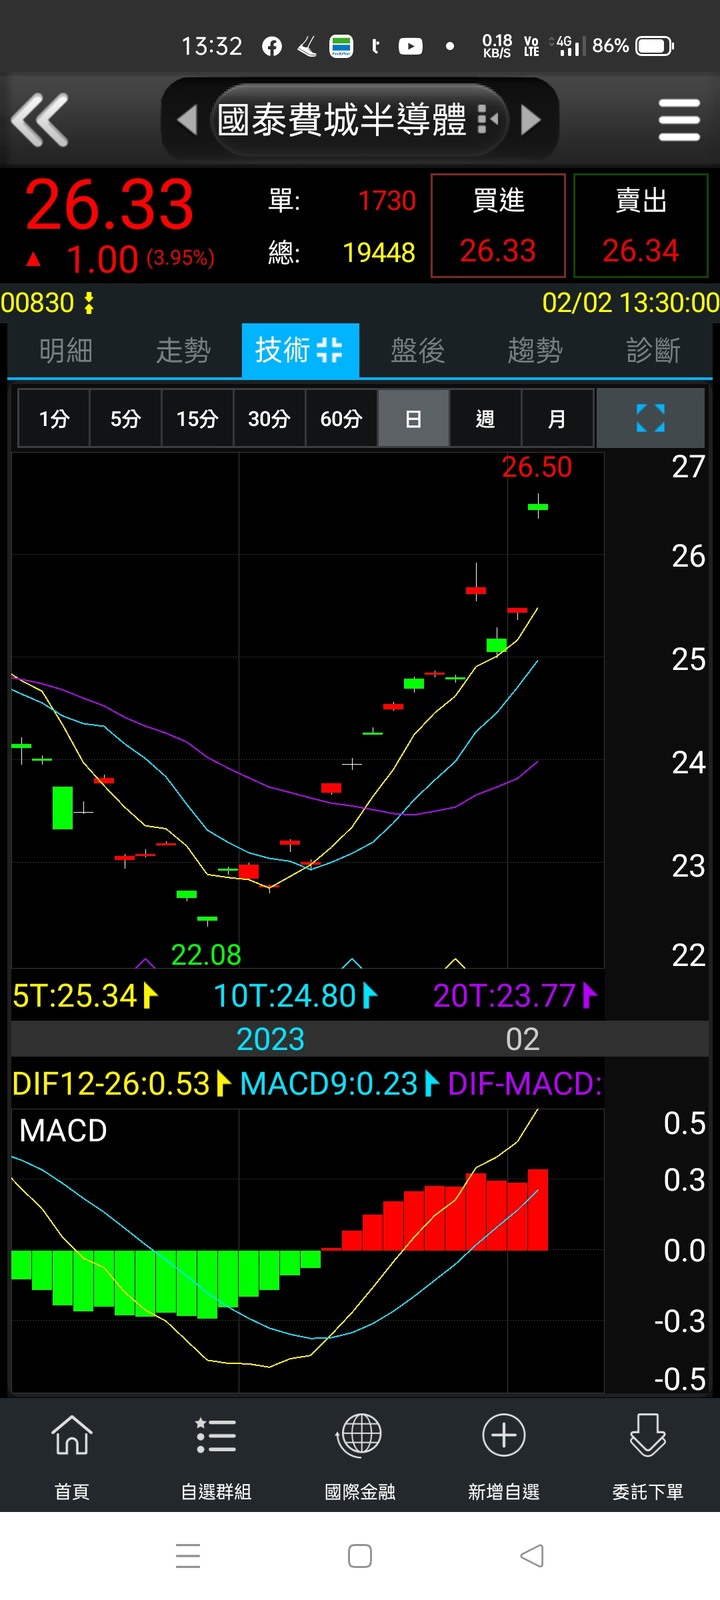Screen dimensions: 720x1600
Task: Tap the MACD indicator title
Action: (63, 1131)
